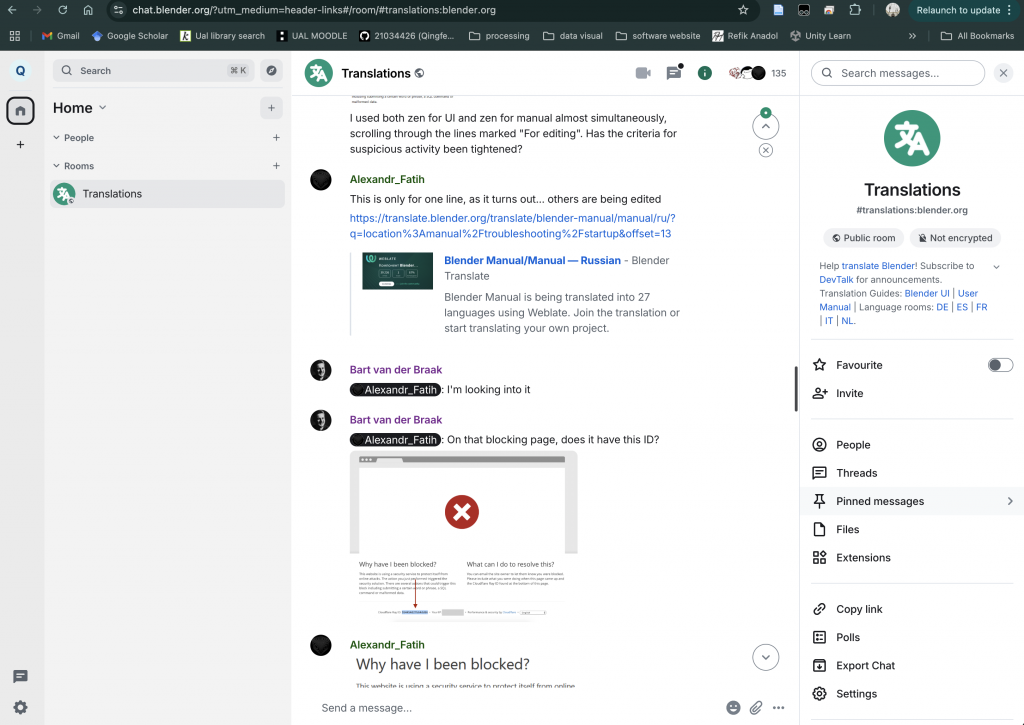Show more bookmarks with the chevron
This screenshot has width=1024, height=725.
pyautogui.click(x=912, y=36)
